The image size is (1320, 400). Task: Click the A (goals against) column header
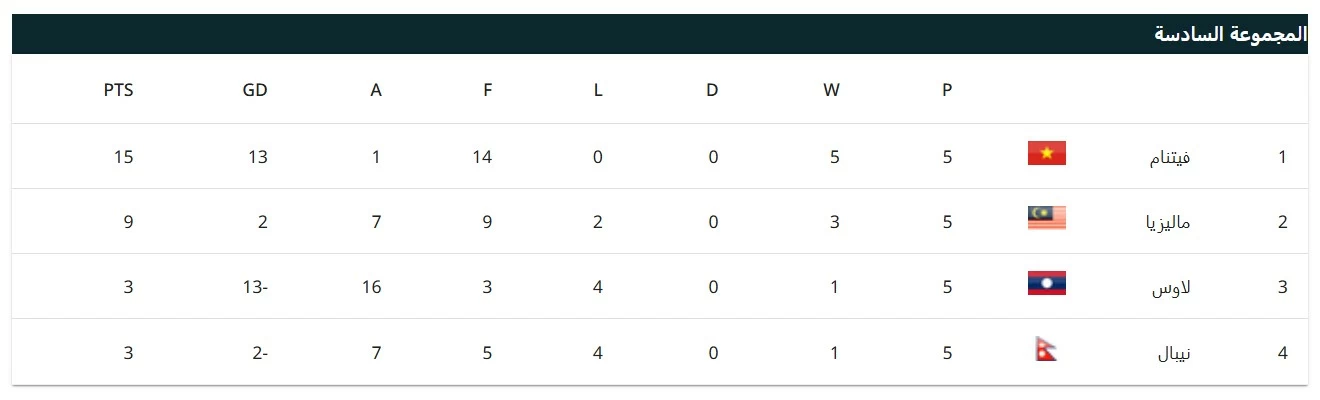click(x=376, y=89)
